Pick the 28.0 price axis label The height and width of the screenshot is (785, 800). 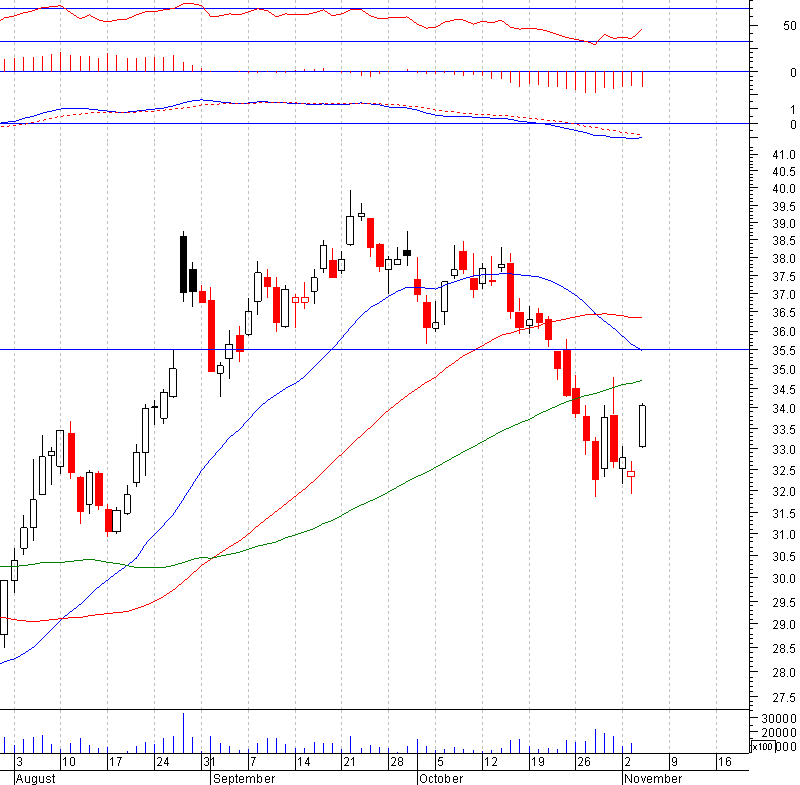point(784,673)
